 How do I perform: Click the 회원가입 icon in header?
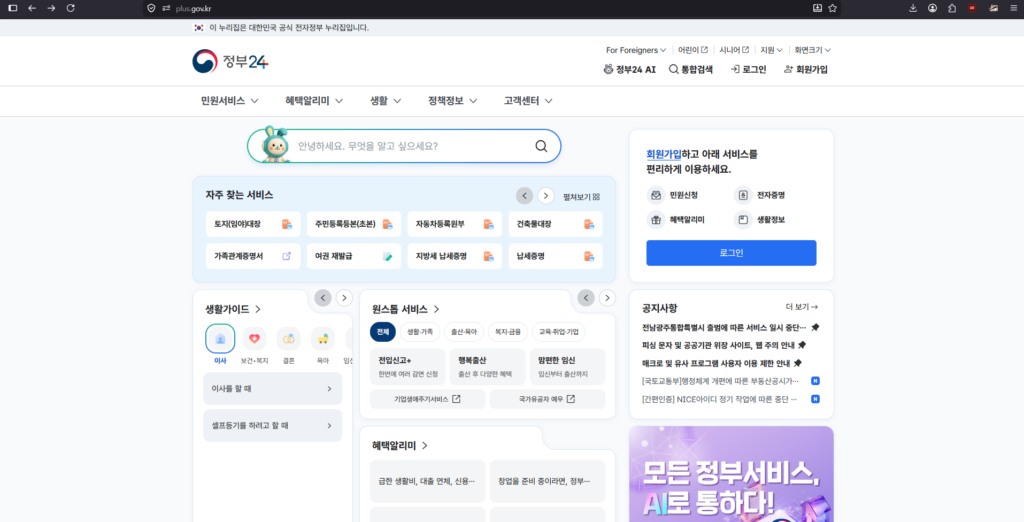point(788,69)
